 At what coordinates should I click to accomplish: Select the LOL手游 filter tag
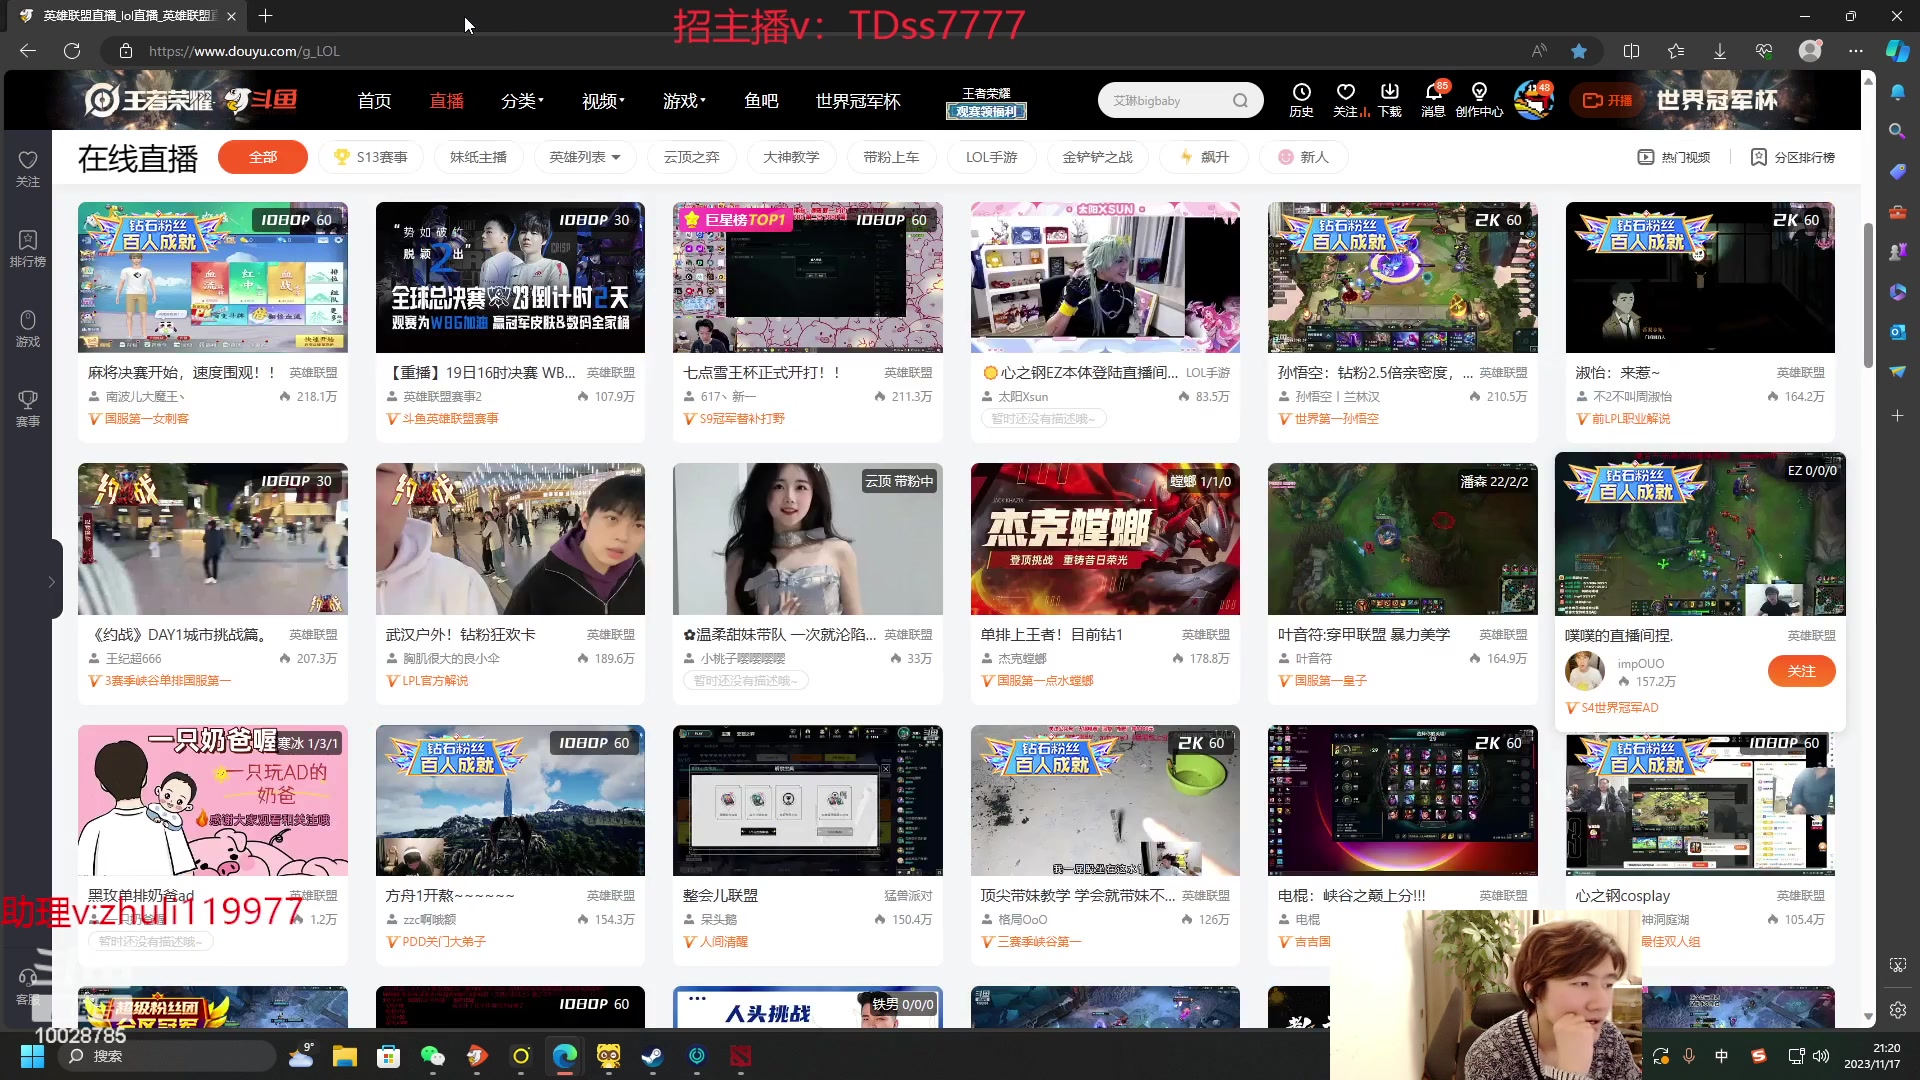pos(991,157)
